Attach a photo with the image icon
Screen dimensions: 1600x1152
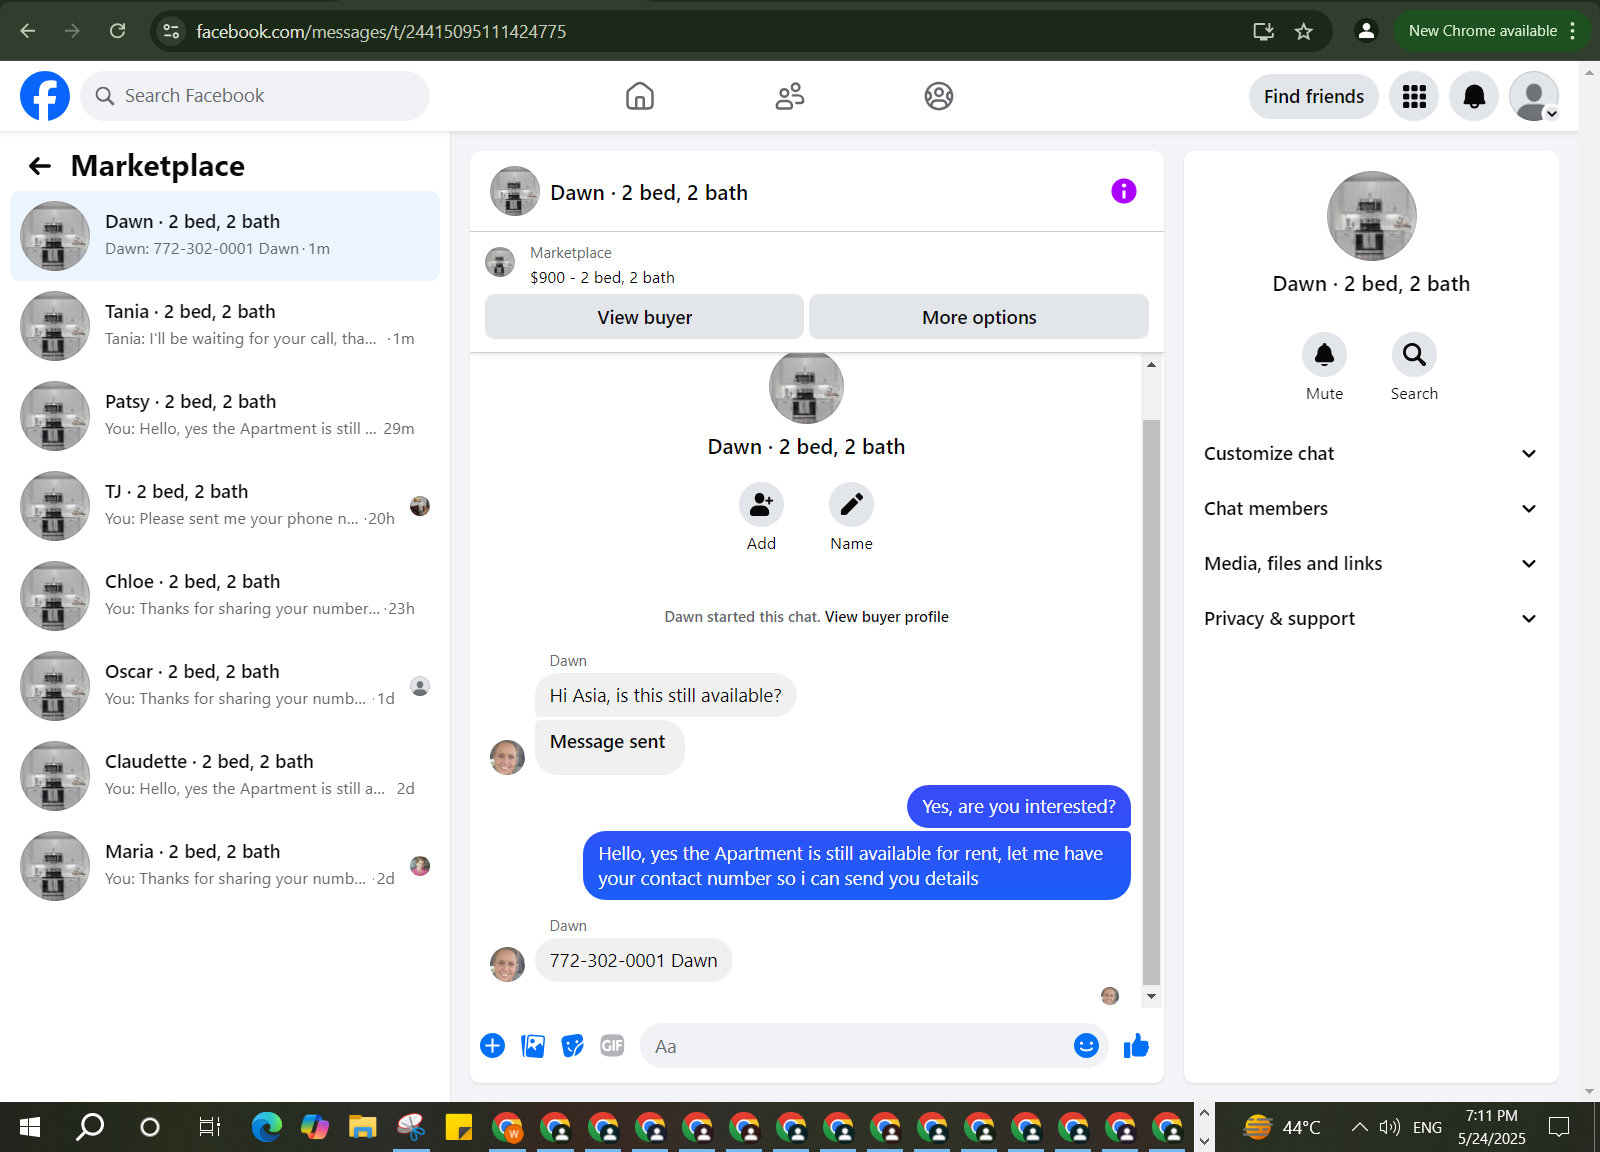click(533, 1046)
